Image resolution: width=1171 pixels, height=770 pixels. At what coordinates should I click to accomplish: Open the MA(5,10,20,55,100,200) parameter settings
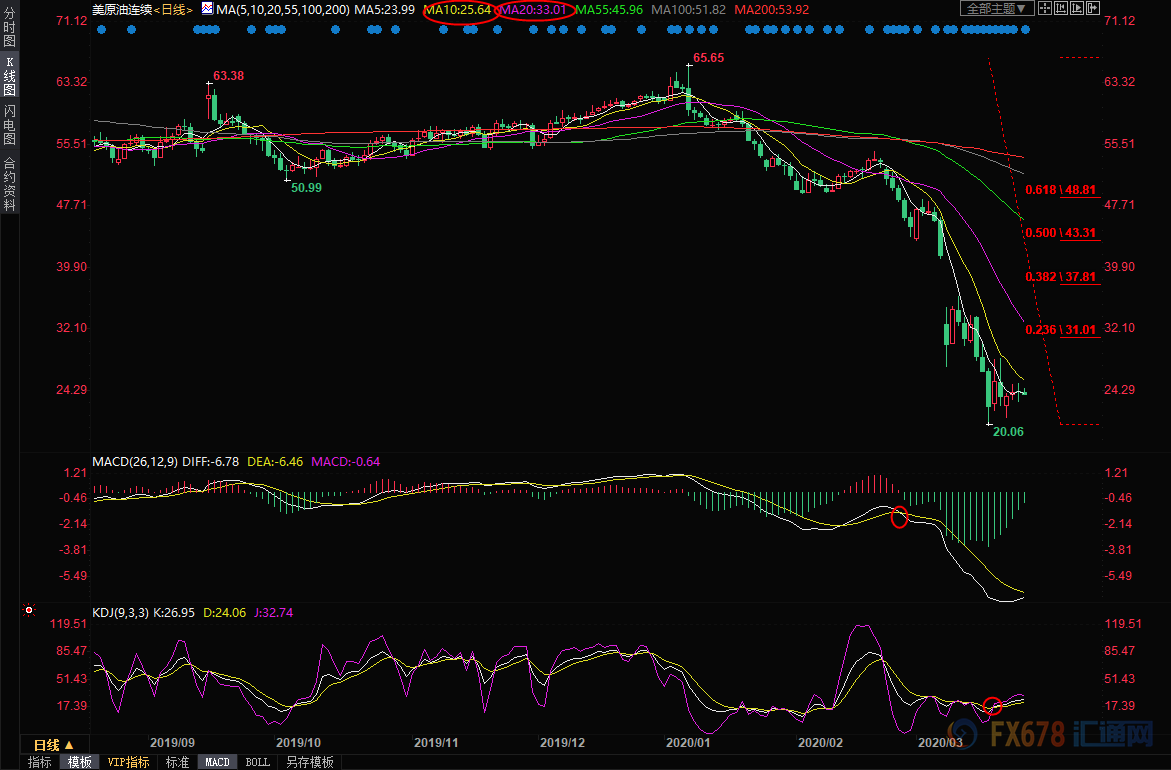click(281, 9)
